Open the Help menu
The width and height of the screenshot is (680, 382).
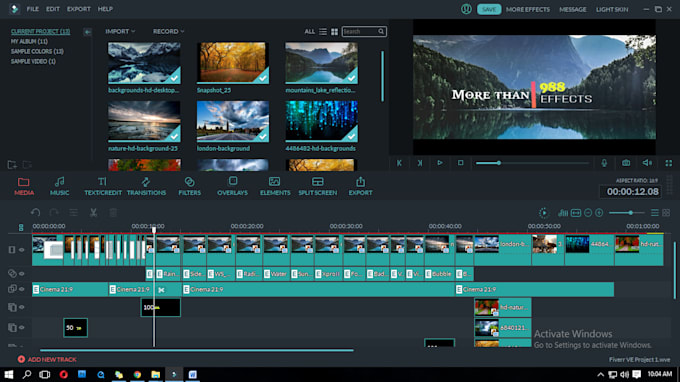click(x=105, y=9)
